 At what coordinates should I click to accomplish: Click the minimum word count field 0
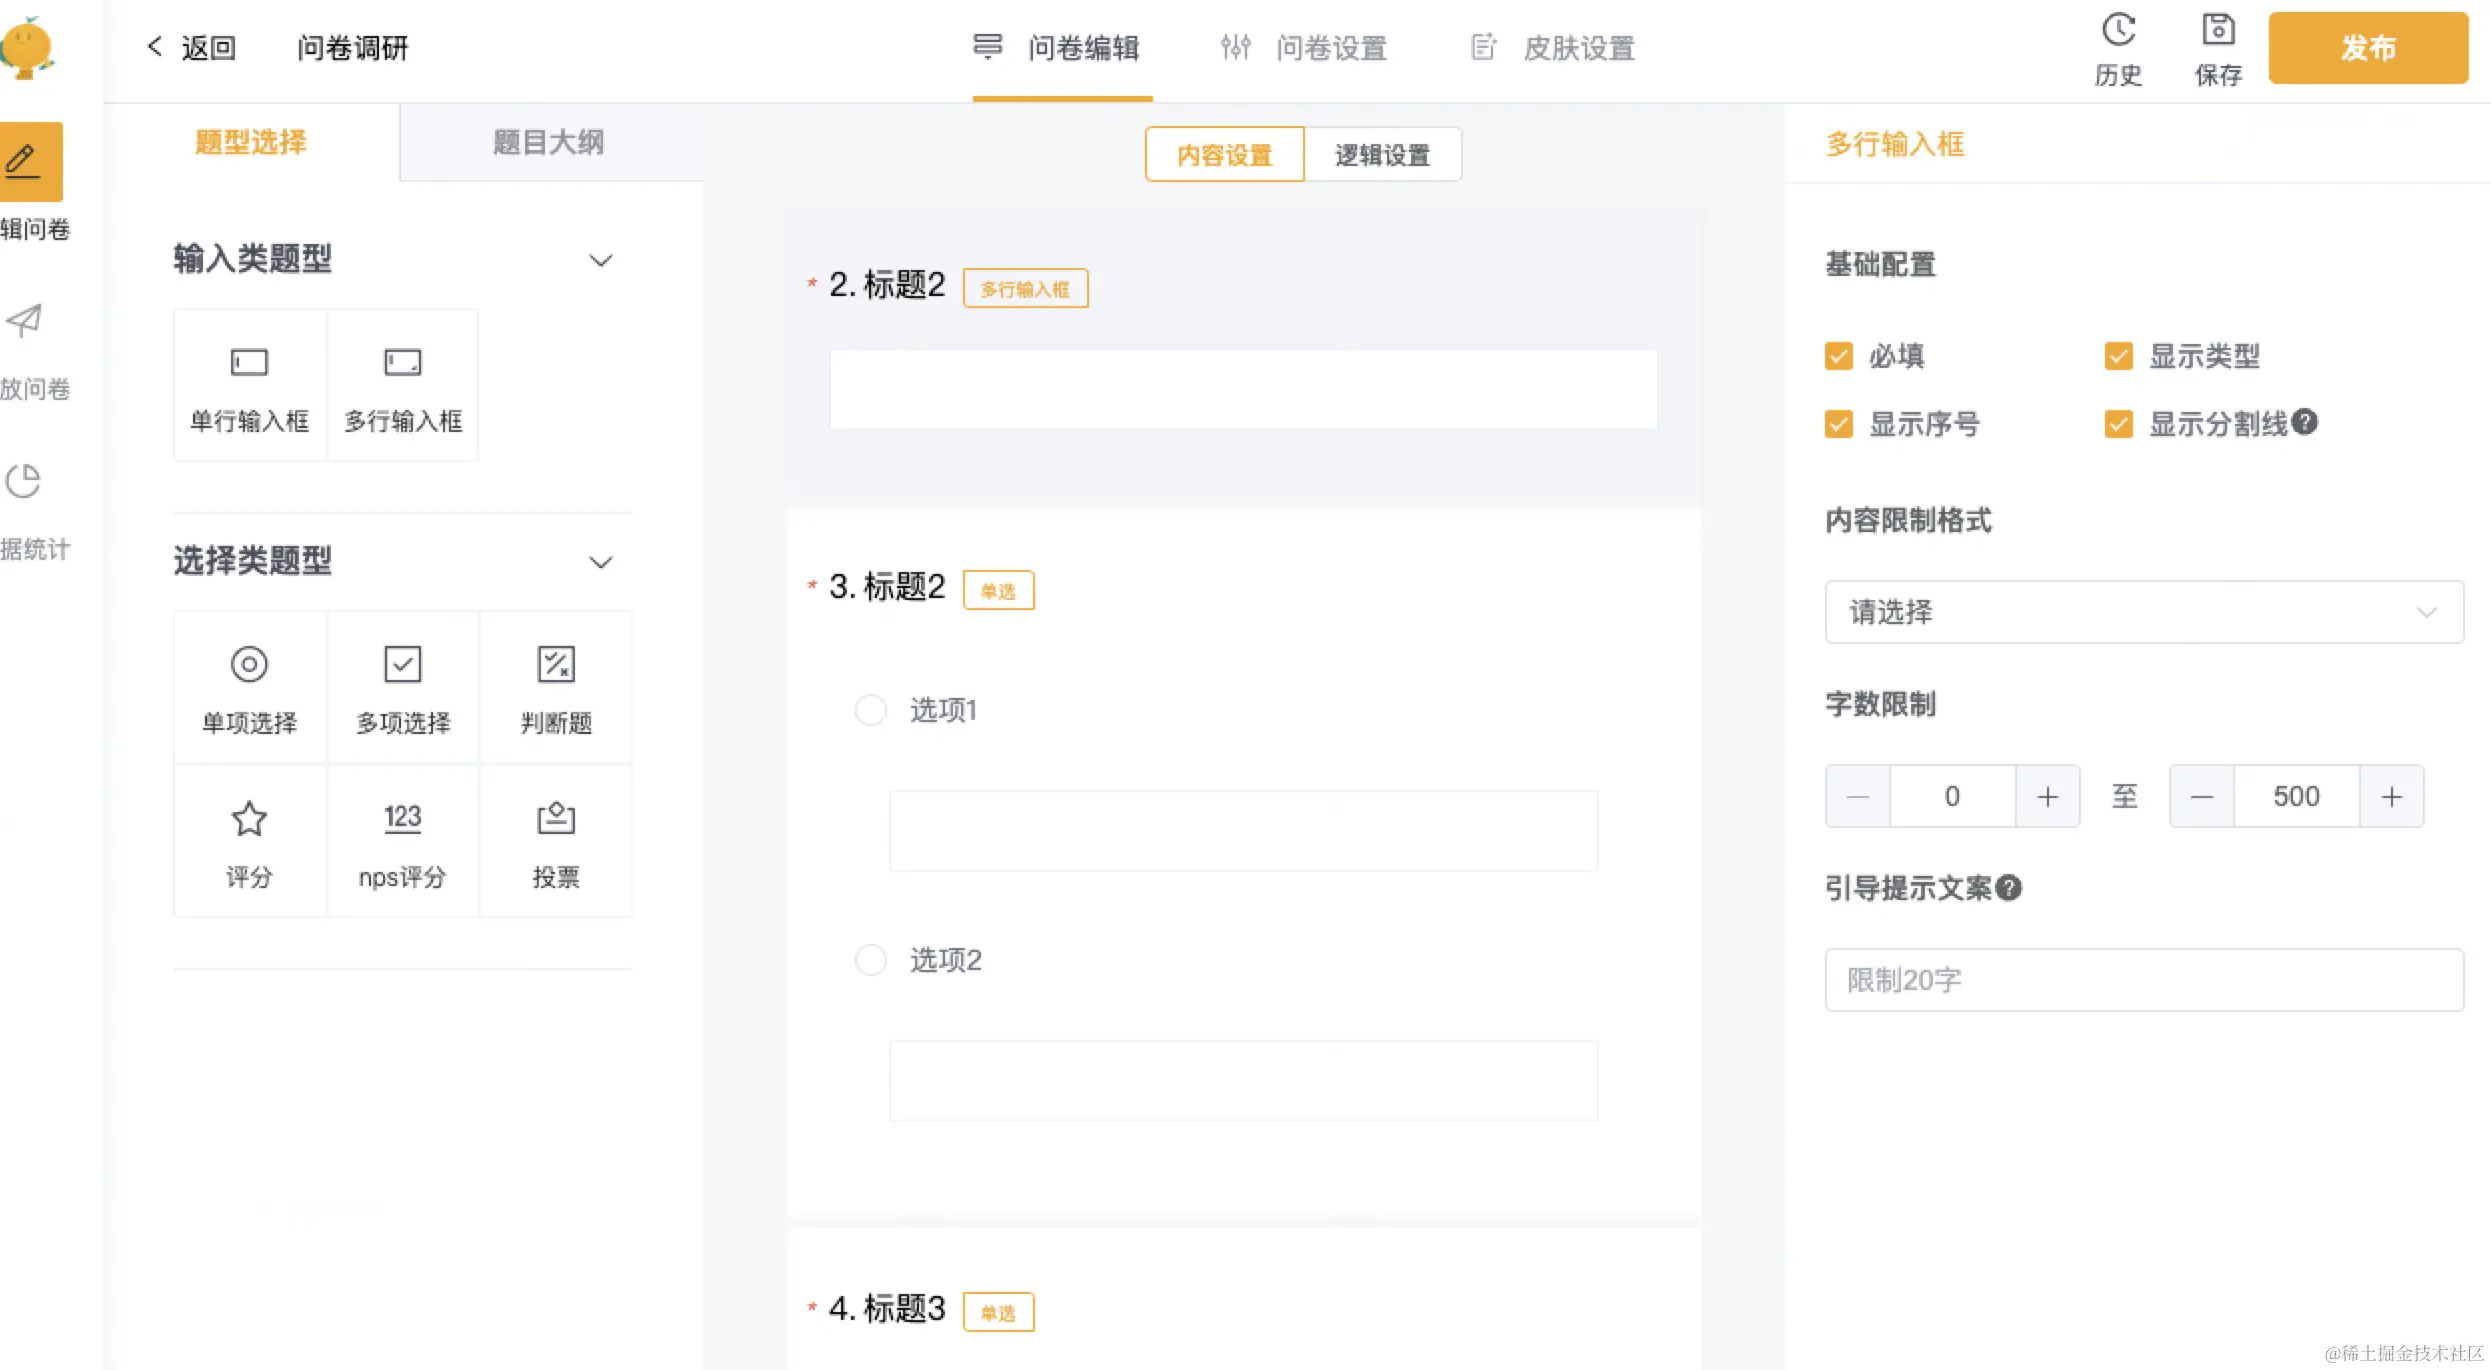click(x=1952, y=796)
